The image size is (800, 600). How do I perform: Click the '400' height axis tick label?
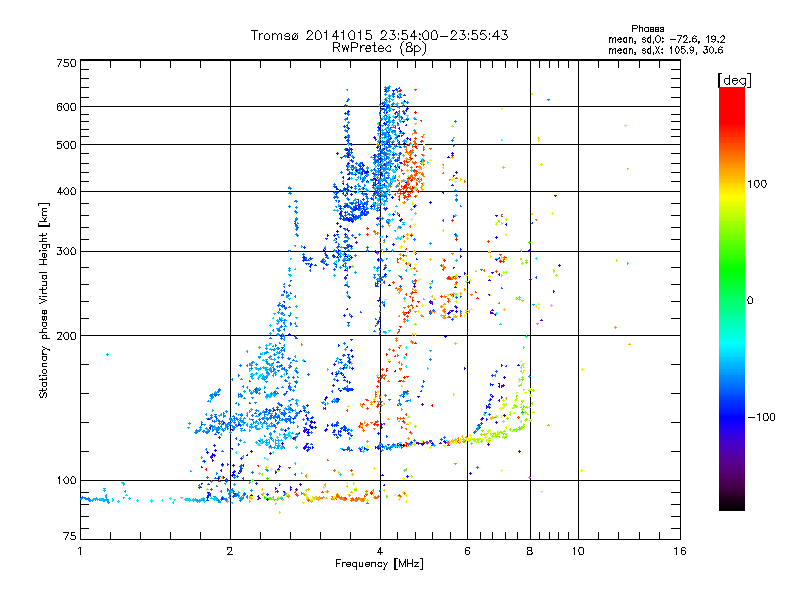point(66,191)
